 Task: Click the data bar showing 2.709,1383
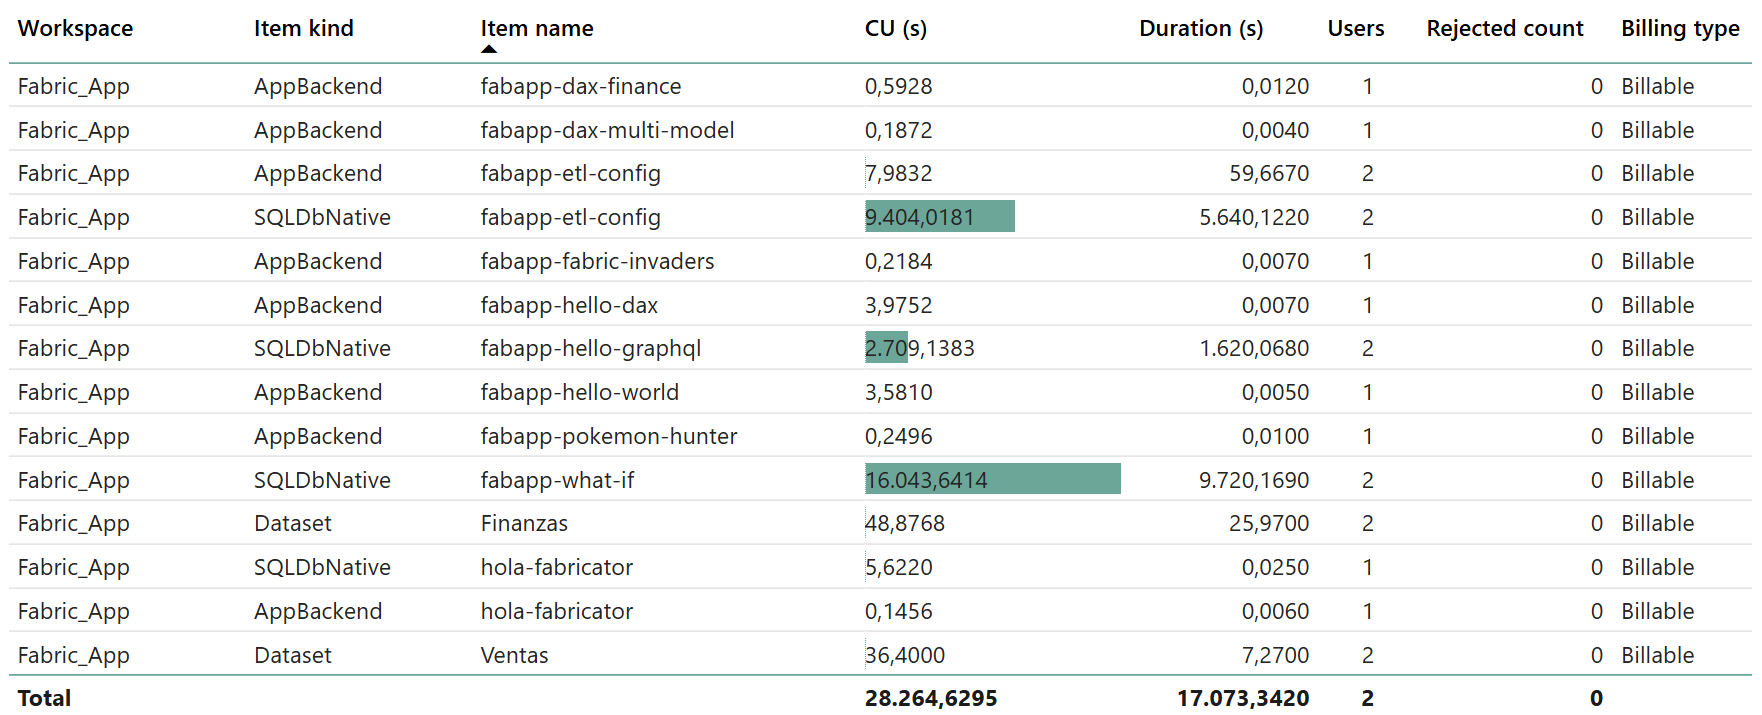[x=886, y=347]
